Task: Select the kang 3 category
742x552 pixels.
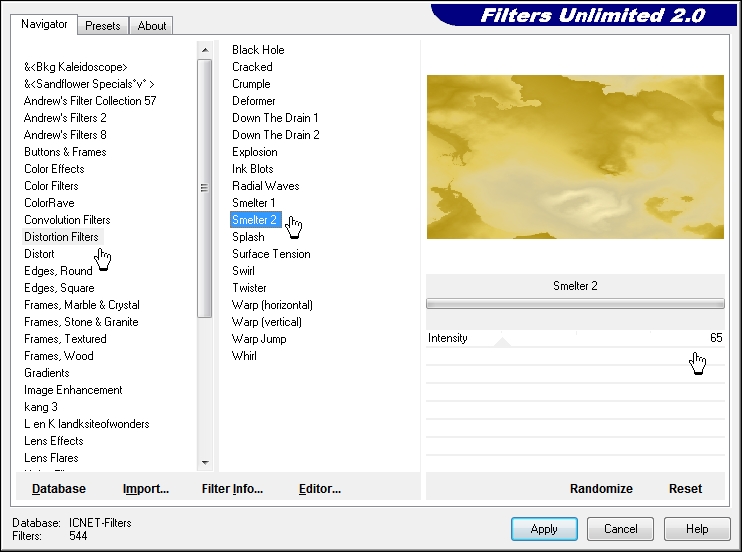Action: pos(41,407)
